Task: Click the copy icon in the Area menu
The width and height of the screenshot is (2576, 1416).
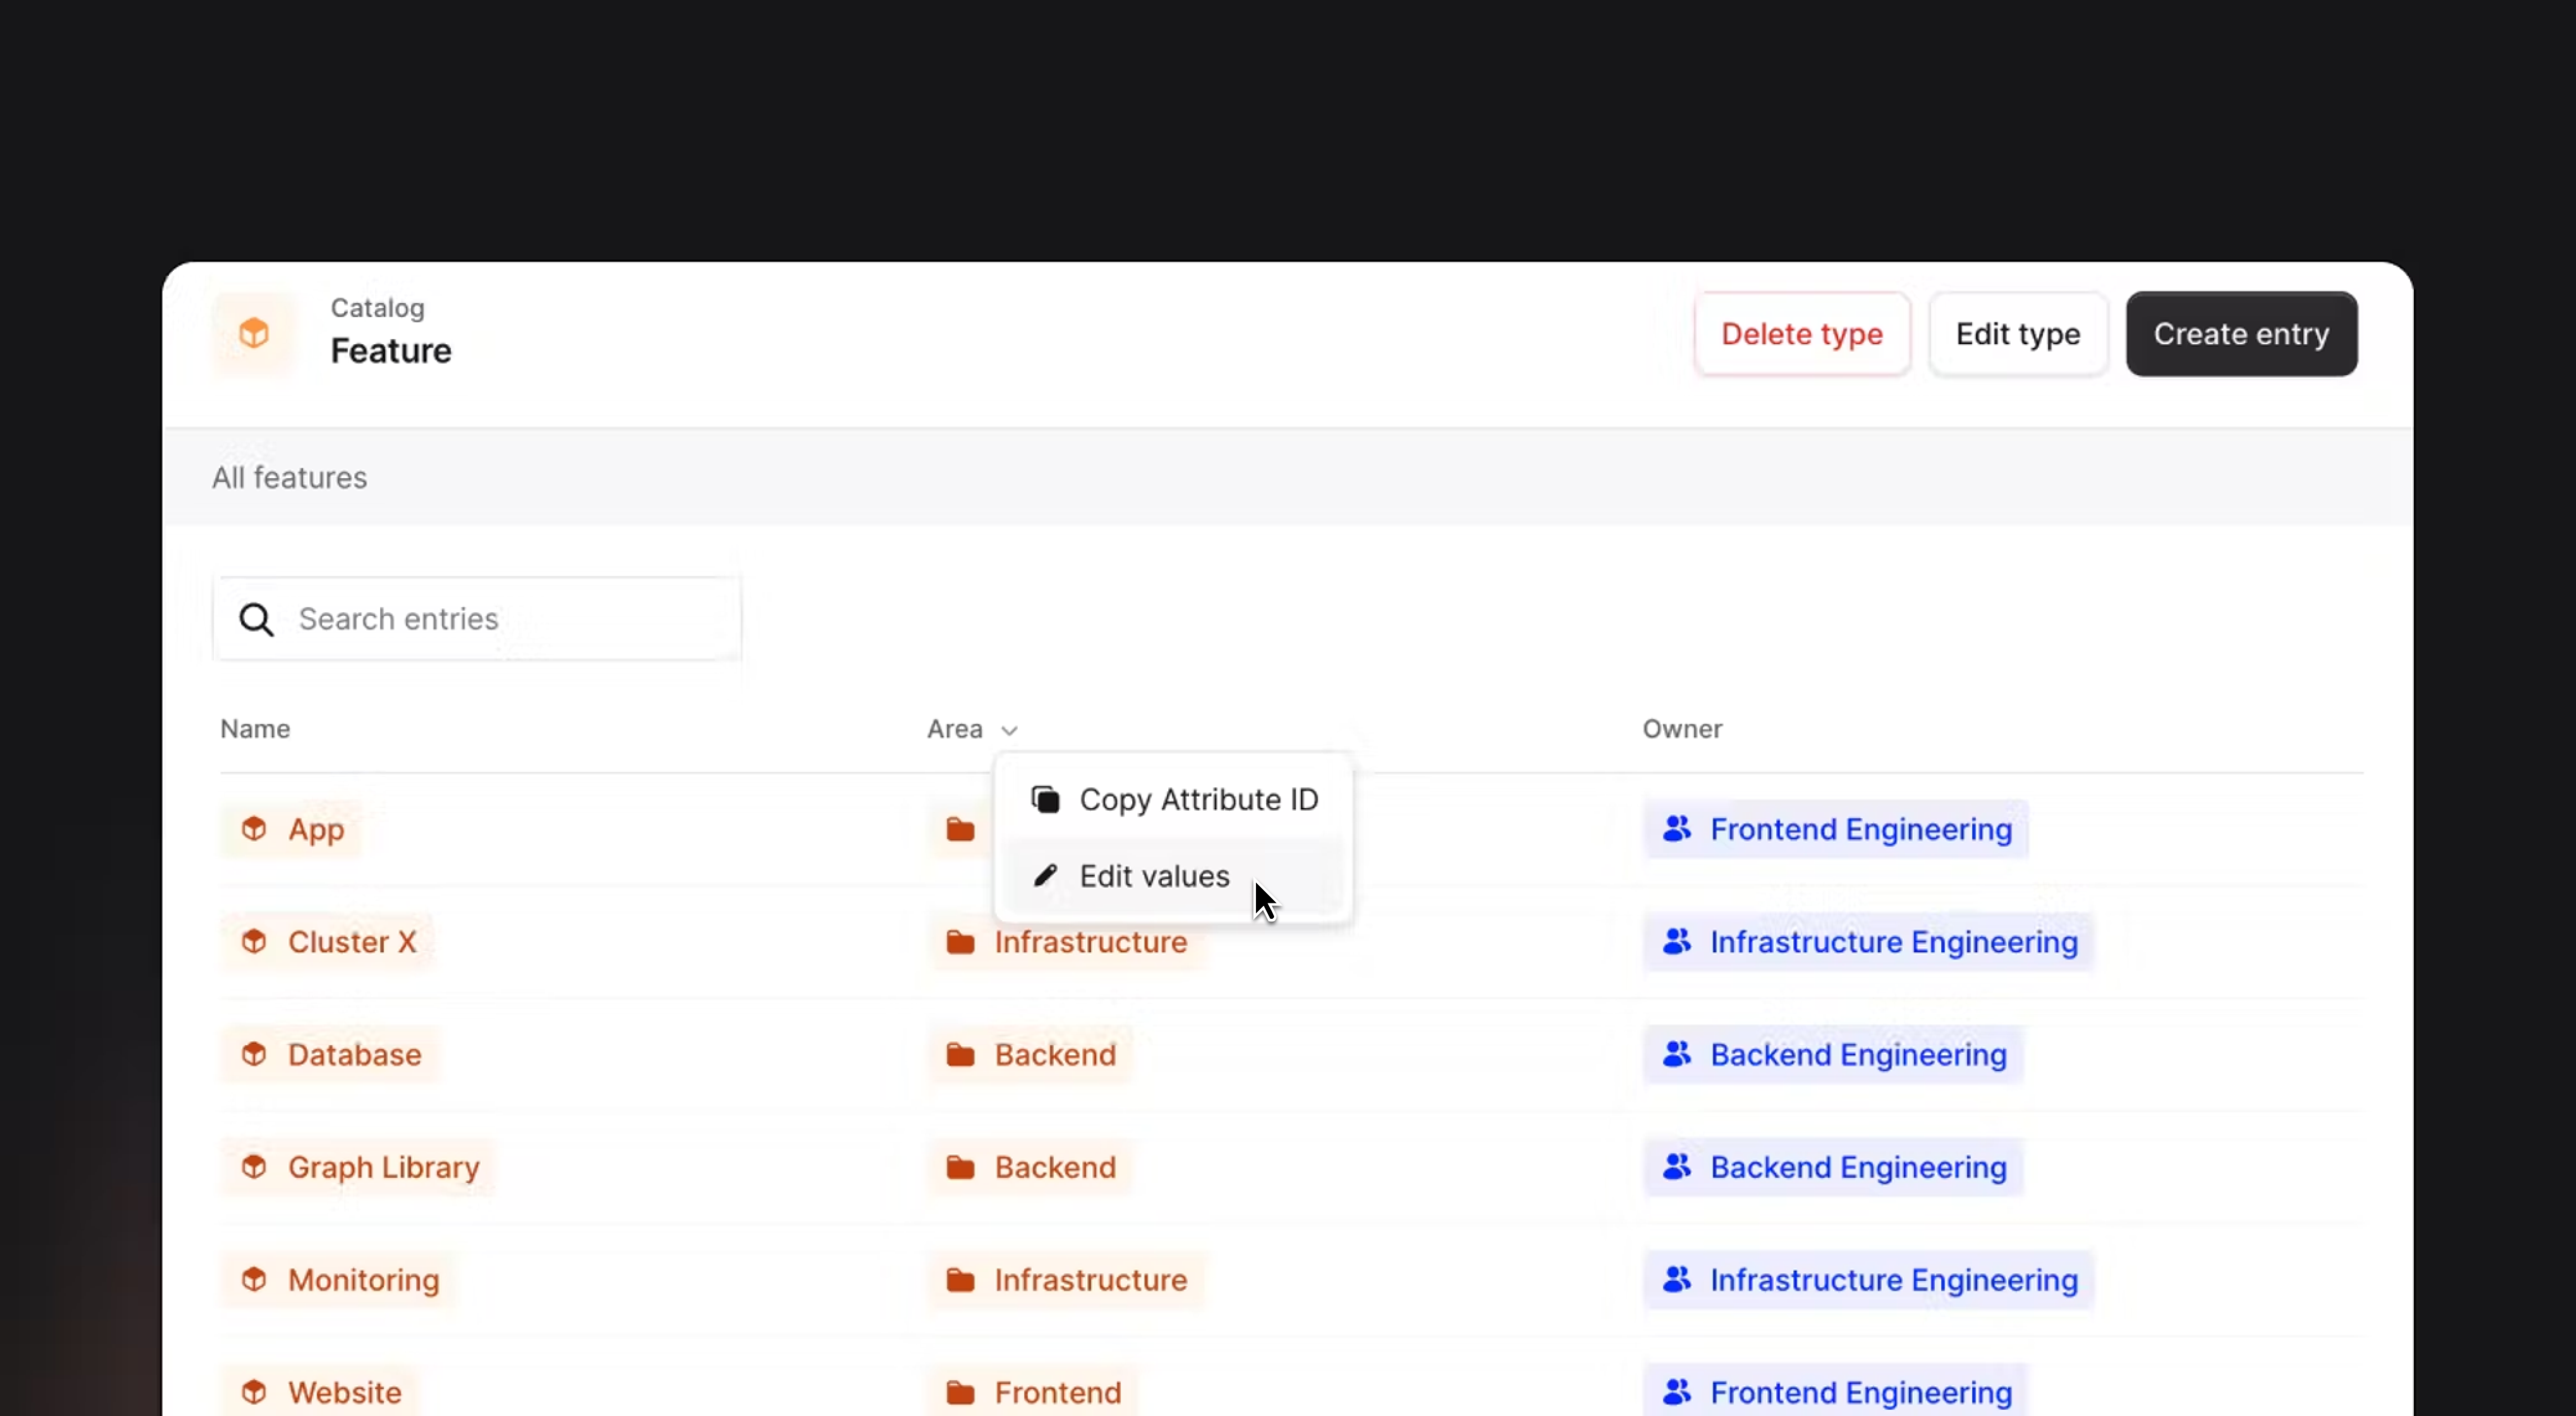Action: [x=1045, y=800]
